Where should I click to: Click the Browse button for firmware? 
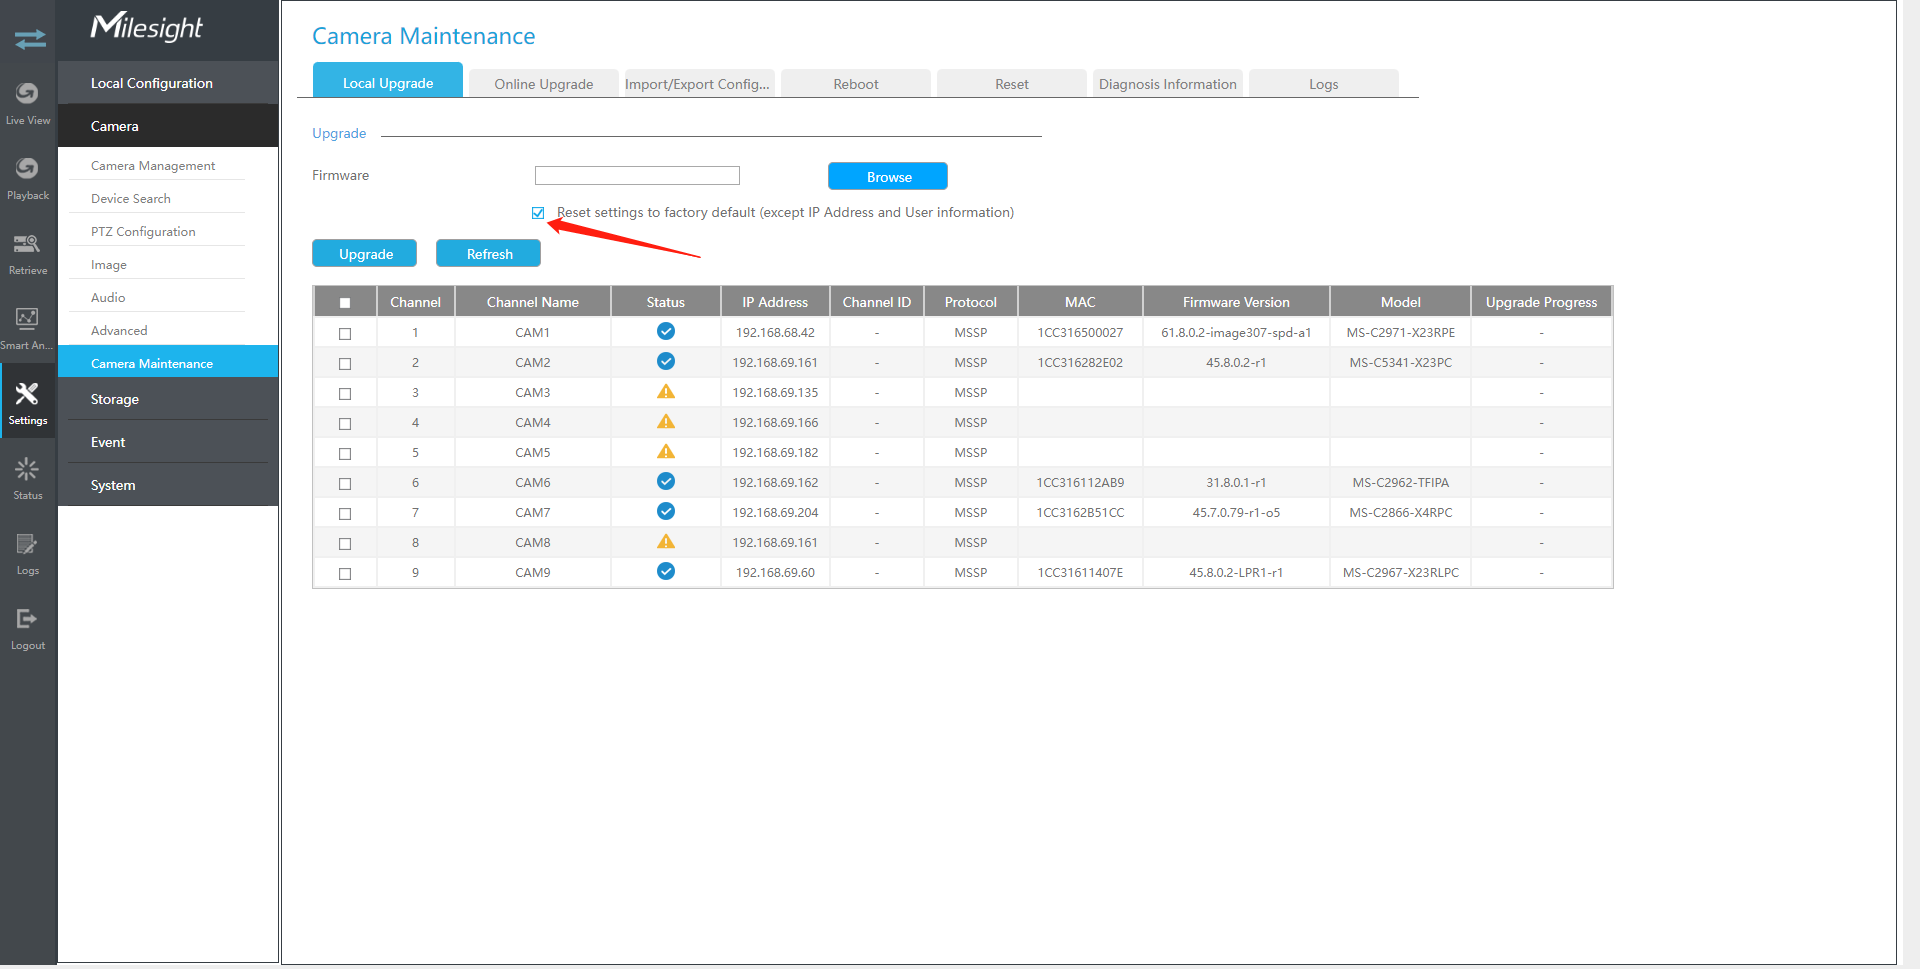[888, 177]
